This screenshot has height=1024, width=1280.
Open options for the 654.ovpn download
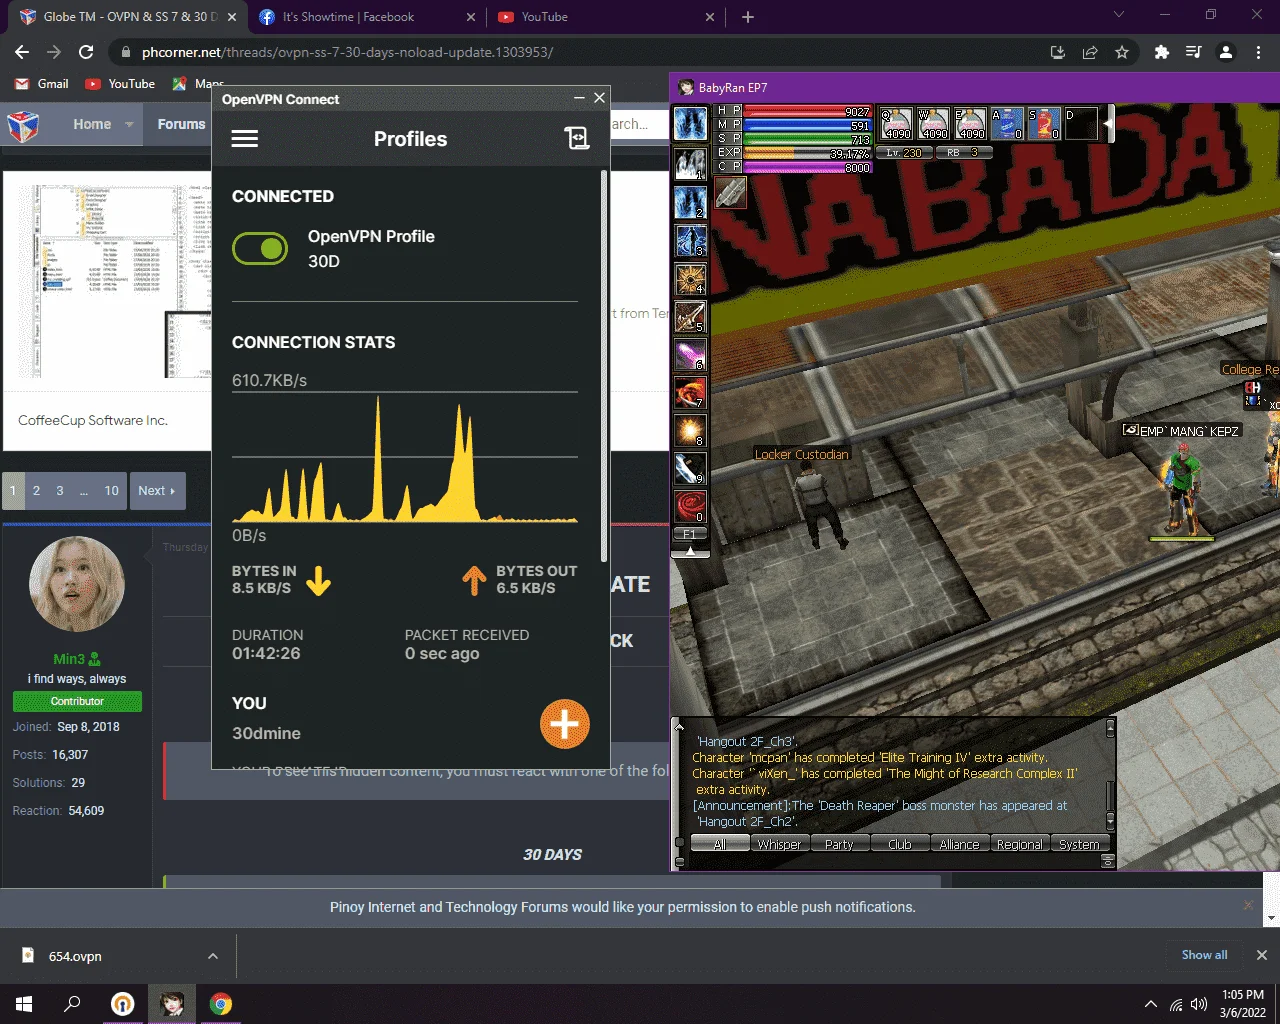[213, 956]
